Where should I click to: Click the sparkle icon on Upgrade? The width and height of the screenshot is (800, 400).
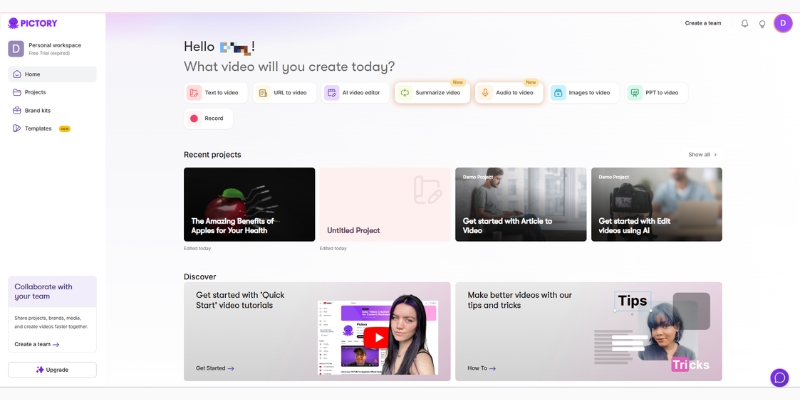(x=40, y=369)
